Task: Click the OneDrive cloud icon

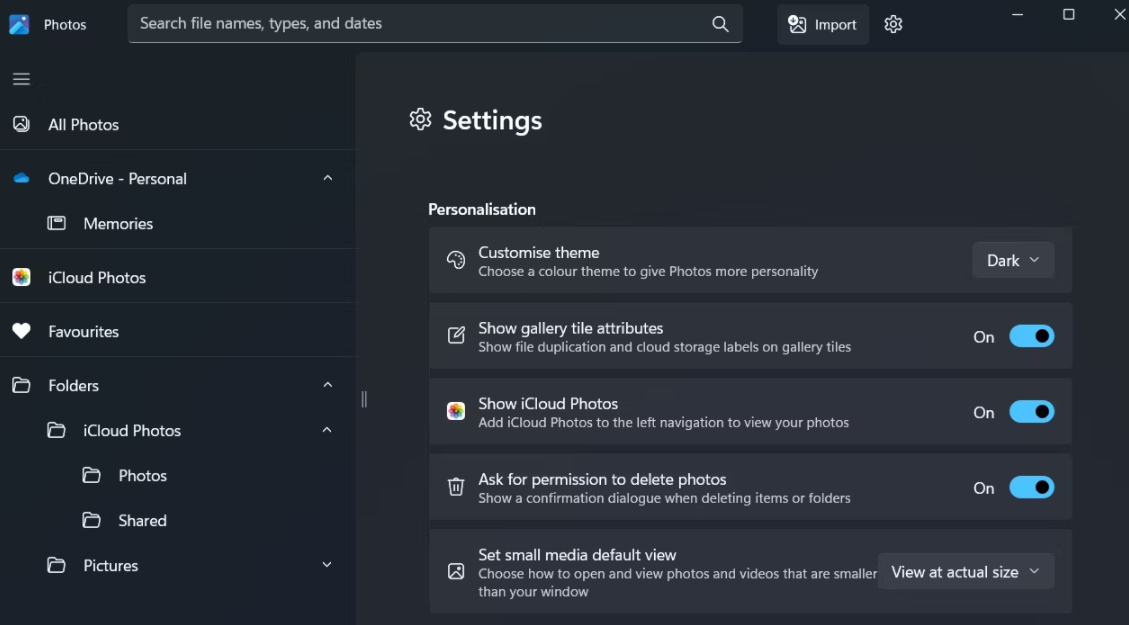Action: click(21, 179)
